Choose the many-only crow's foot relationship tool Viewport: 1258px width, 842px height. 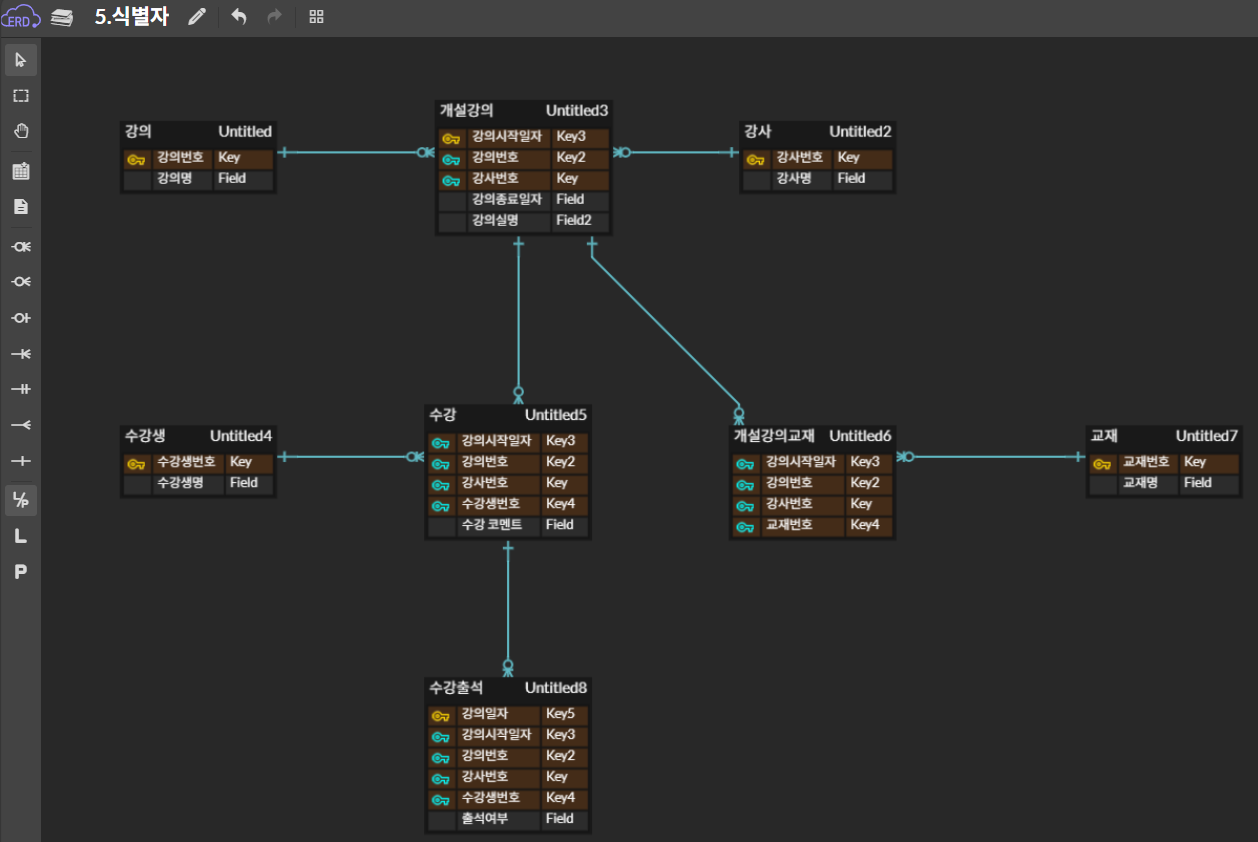tap(21, 425)
